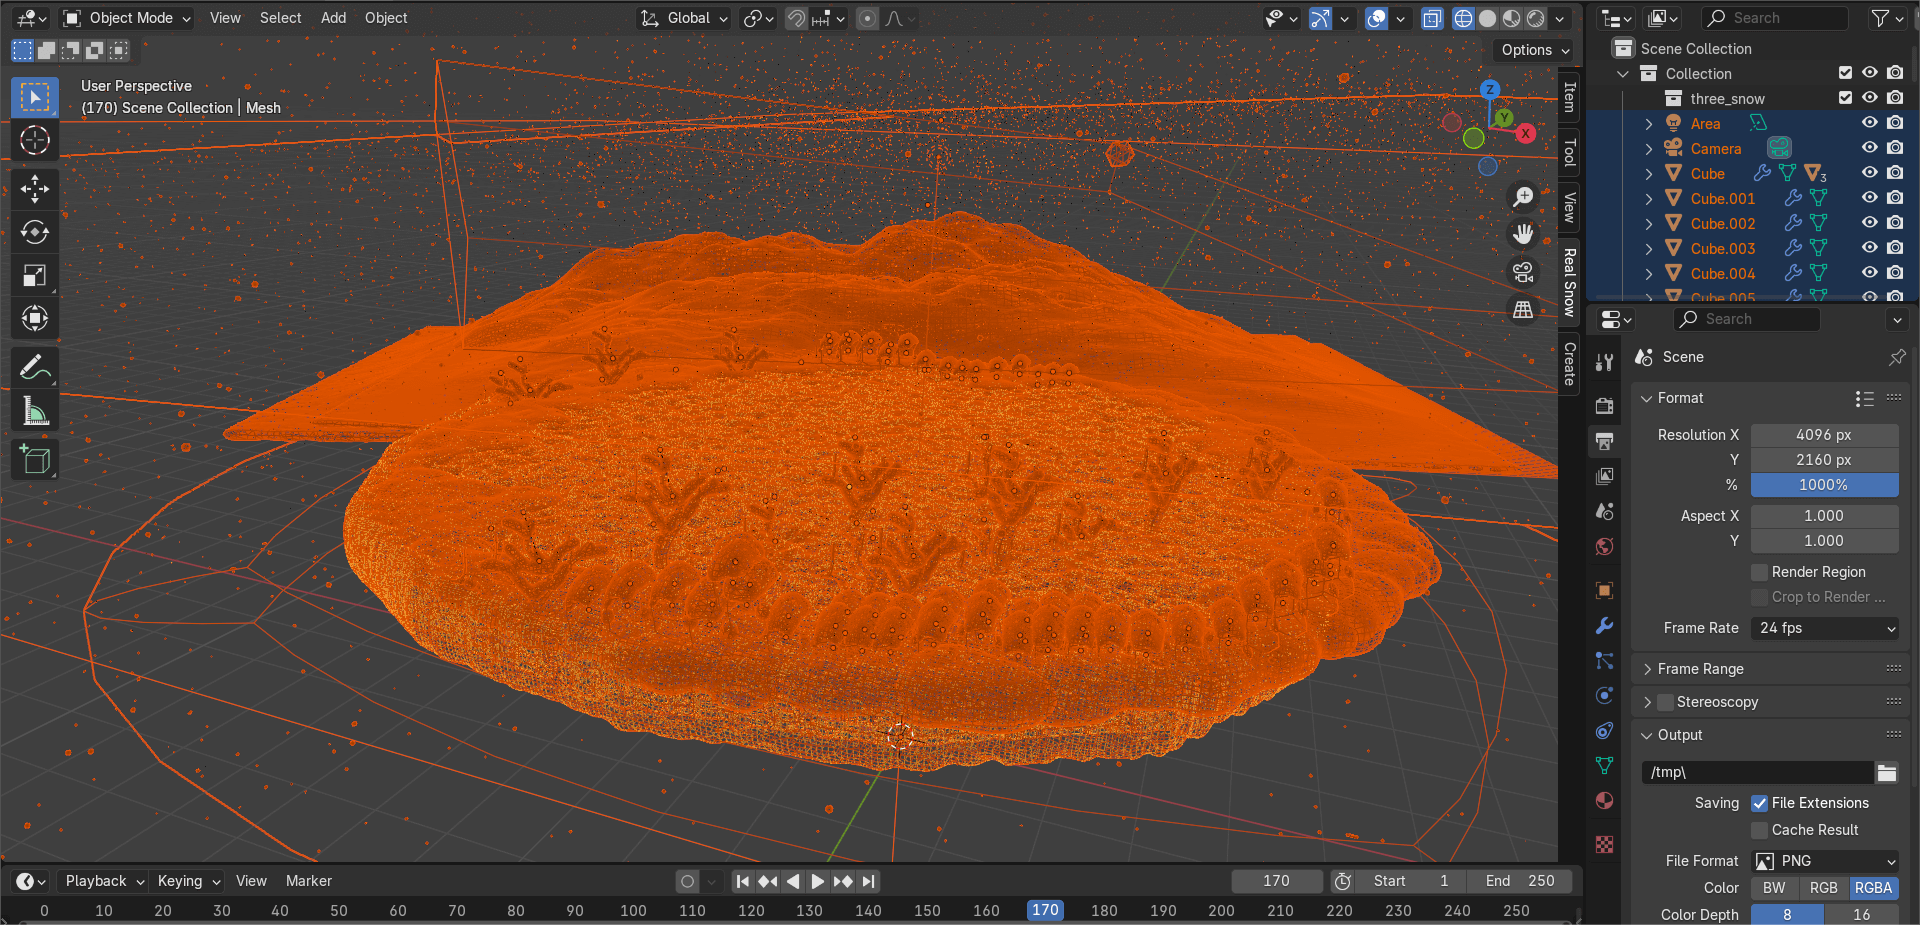The width and height of the screenshot is (1920, 925).
Task: Open the Render properties tab icon
Action: pos(1605,406)
